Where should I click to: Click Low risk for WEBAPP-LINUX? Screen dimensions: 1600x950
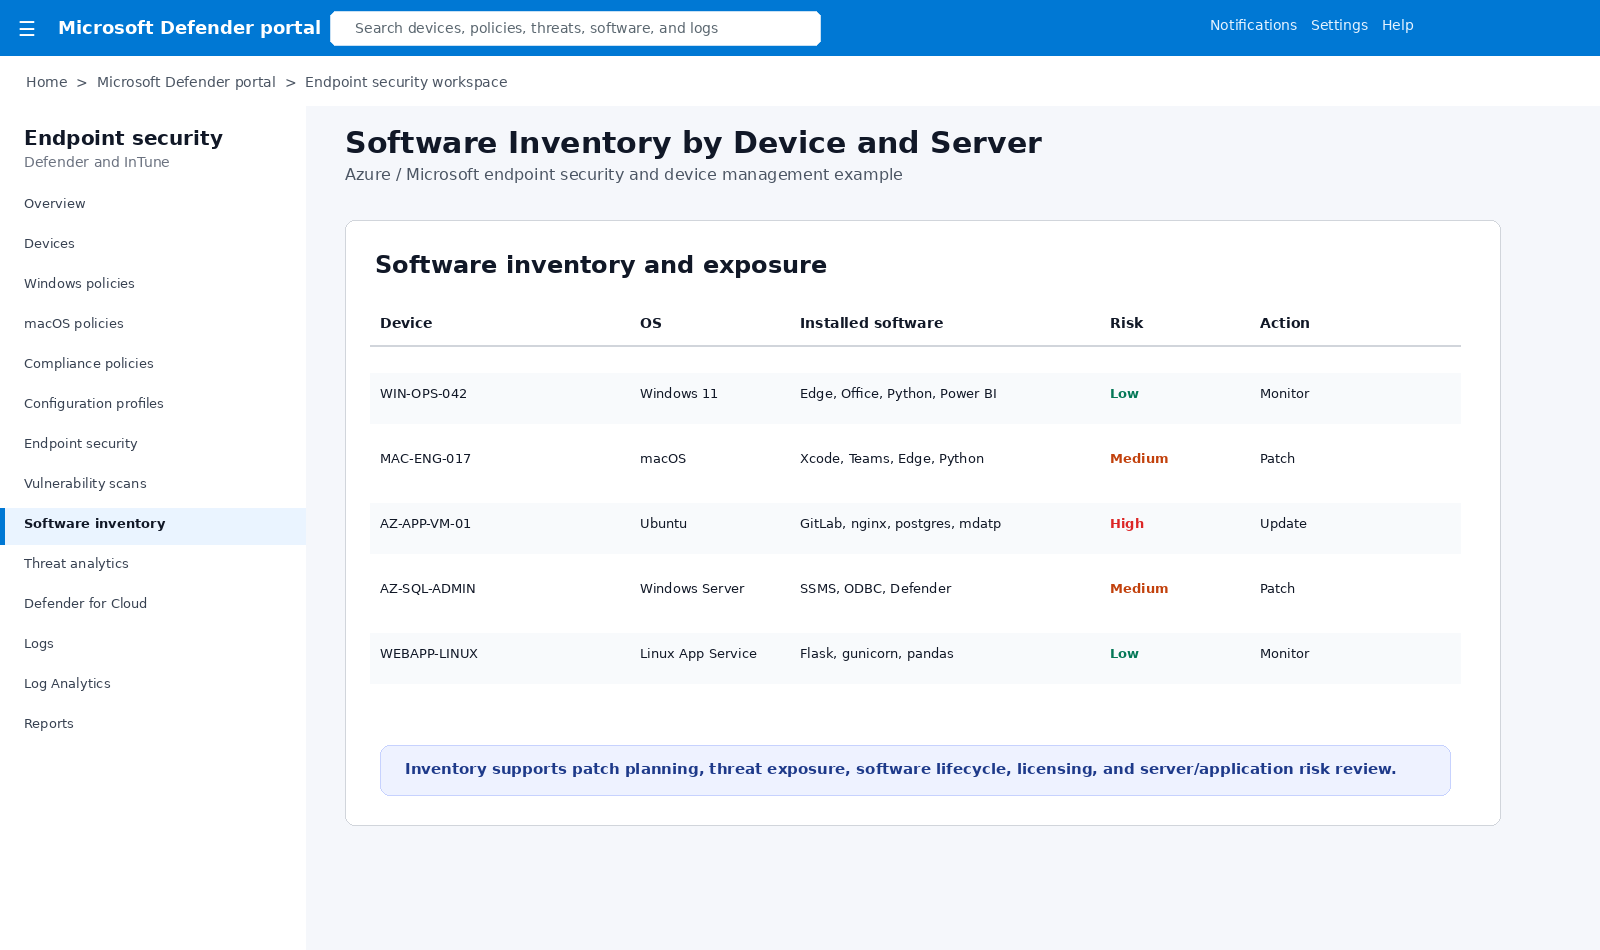point(1124,654)
